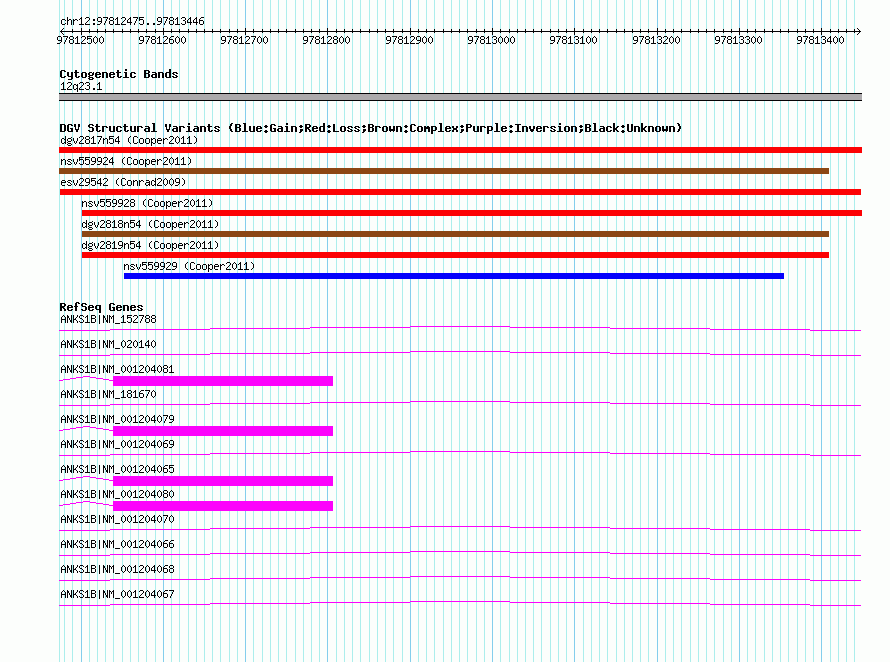Open the dgv2817n54 (Cooper2011) label

coord(129,140)
